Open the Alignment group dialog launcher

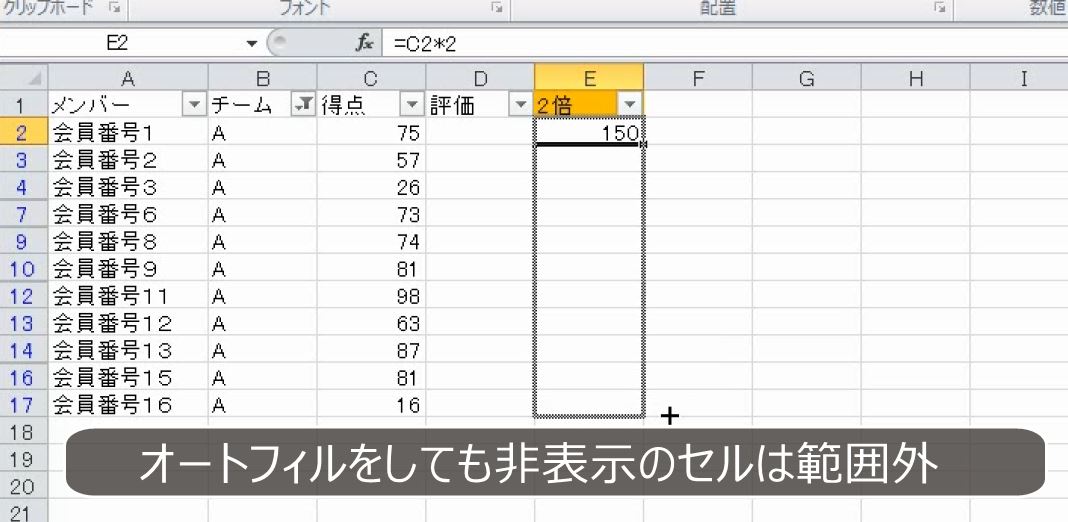(x=939, y=8)
